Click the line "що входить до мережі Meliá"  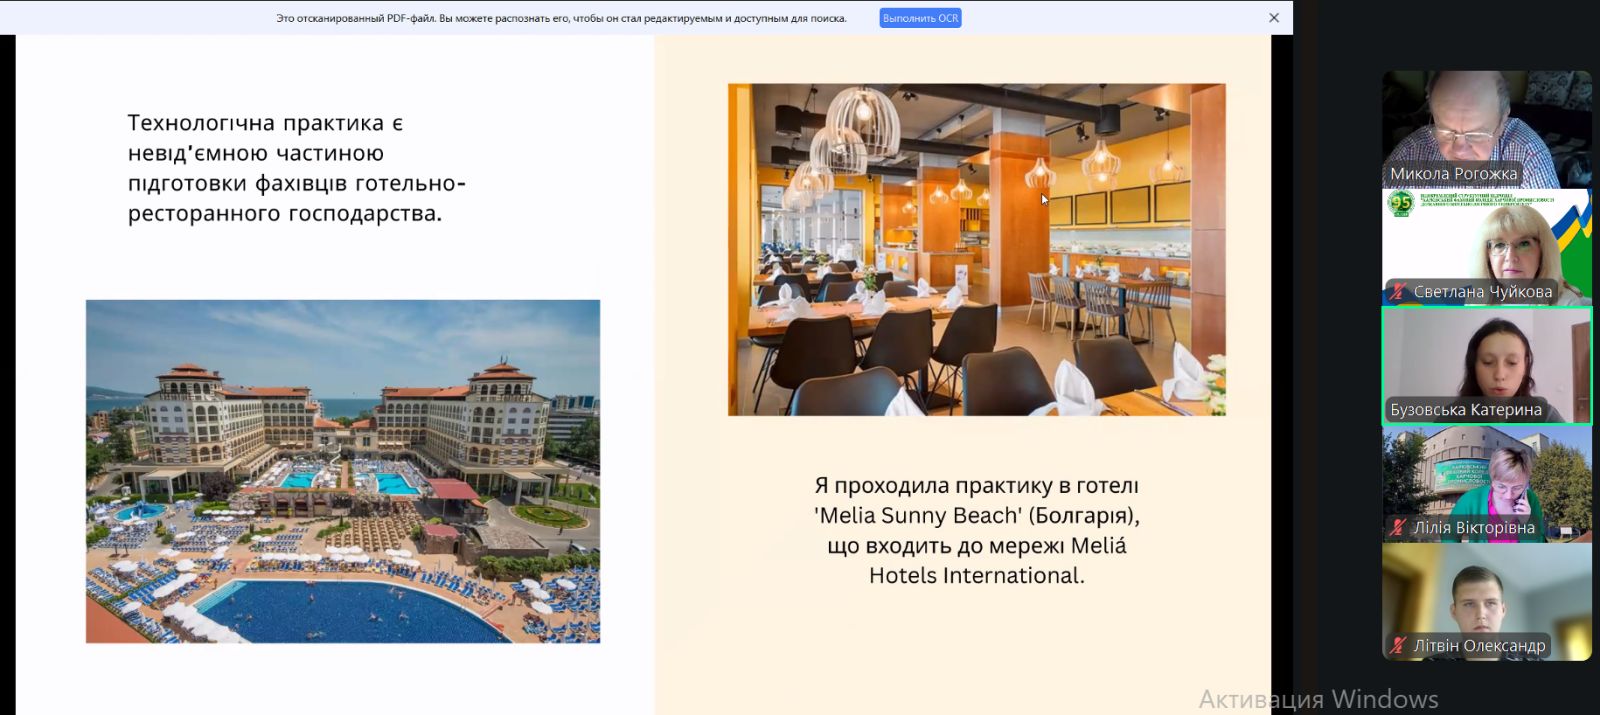click(x=977, y=546)
